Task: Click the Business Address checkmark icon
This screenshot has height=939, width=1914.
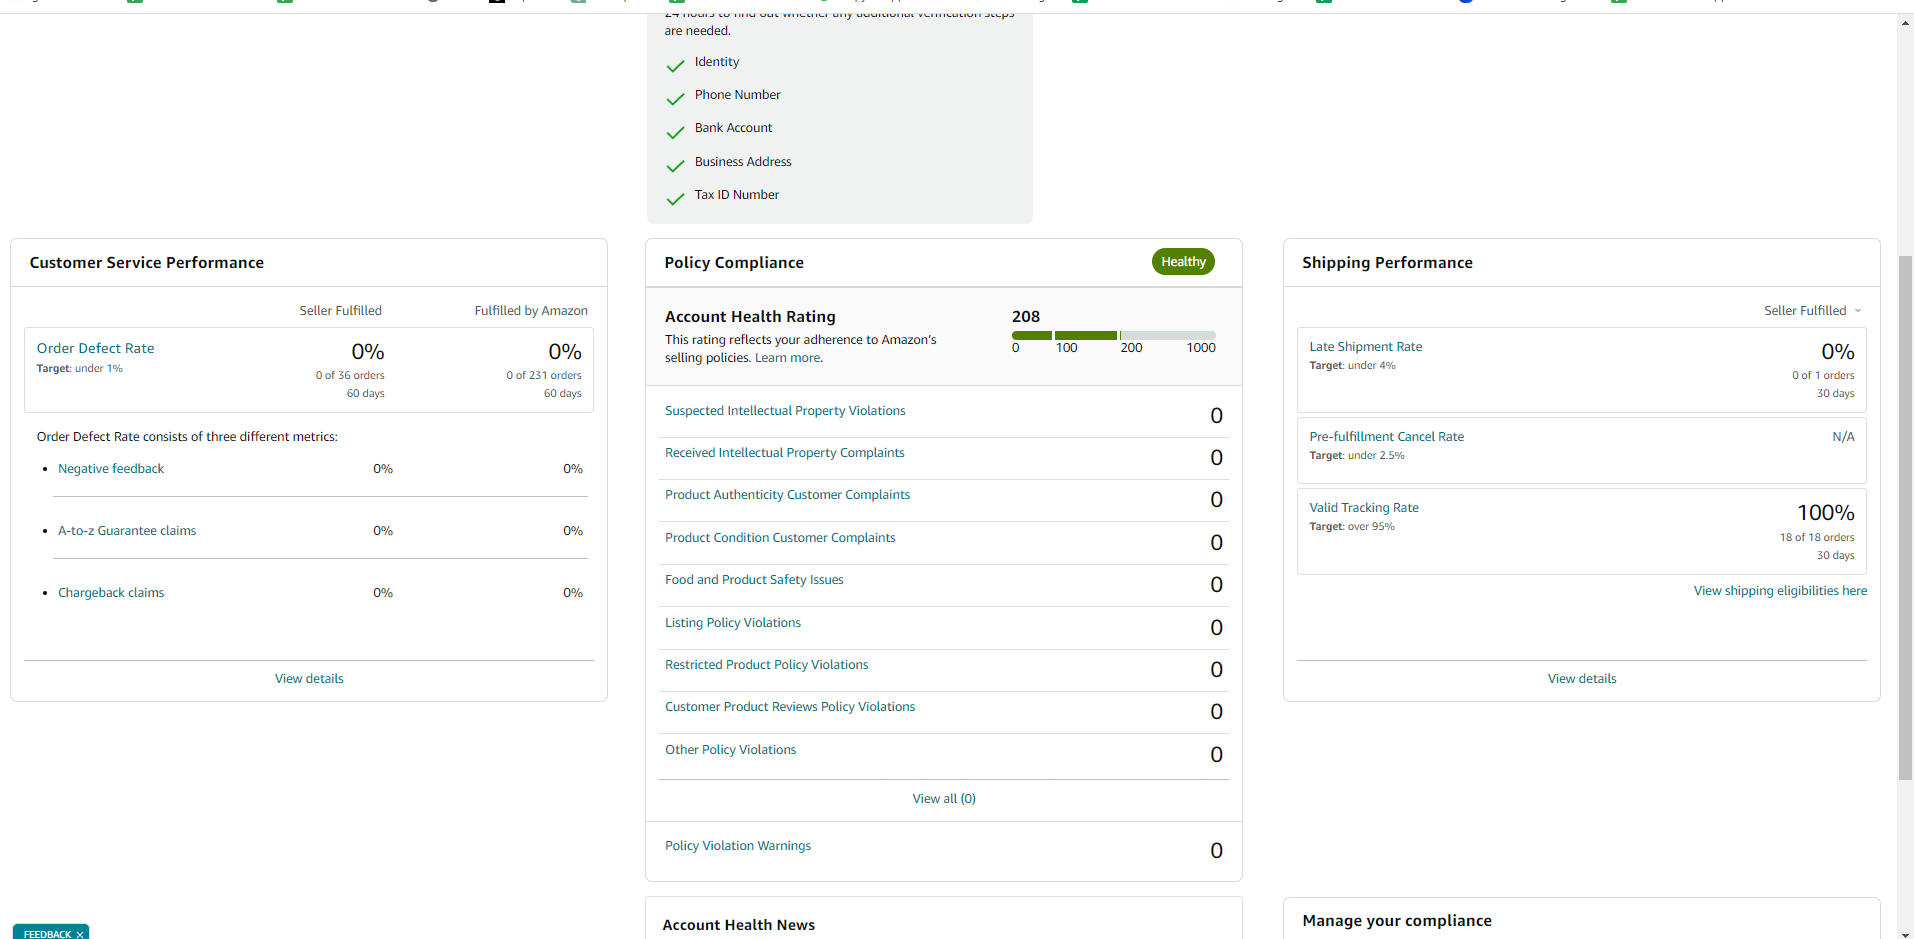Action: coord(676,166)
